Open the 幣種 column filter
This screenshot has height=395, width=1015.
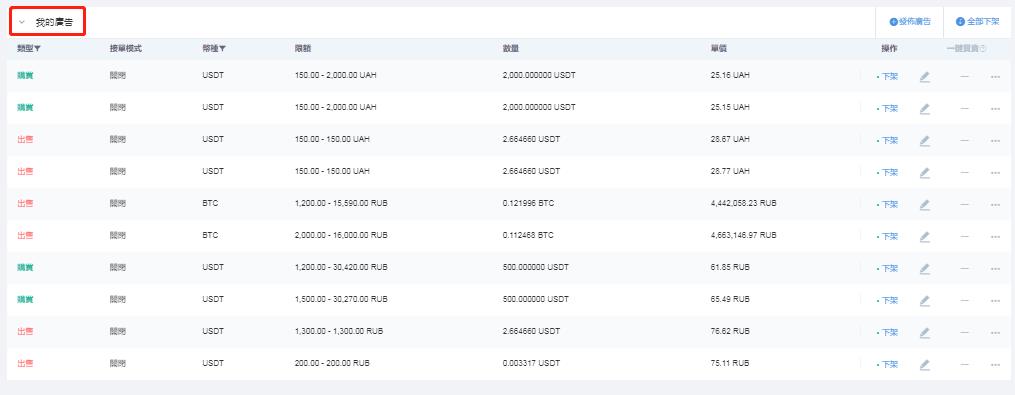223,49
